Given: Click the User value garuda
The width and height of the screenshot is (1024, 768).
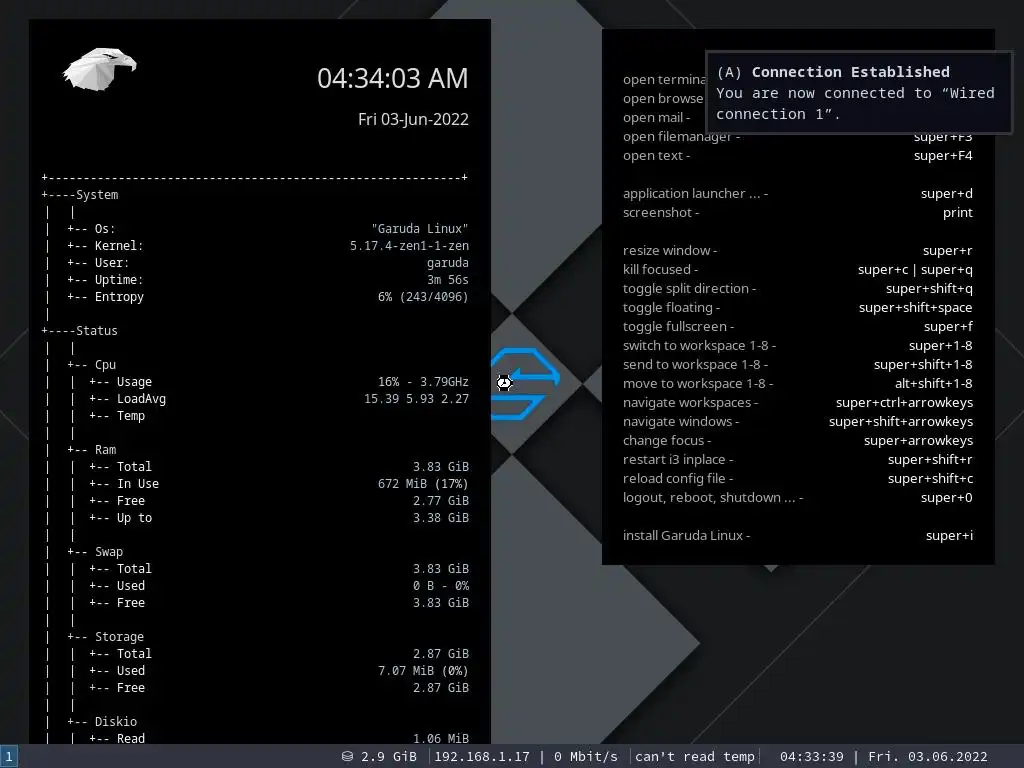Looking at the screenshot, I should point(447,263).
